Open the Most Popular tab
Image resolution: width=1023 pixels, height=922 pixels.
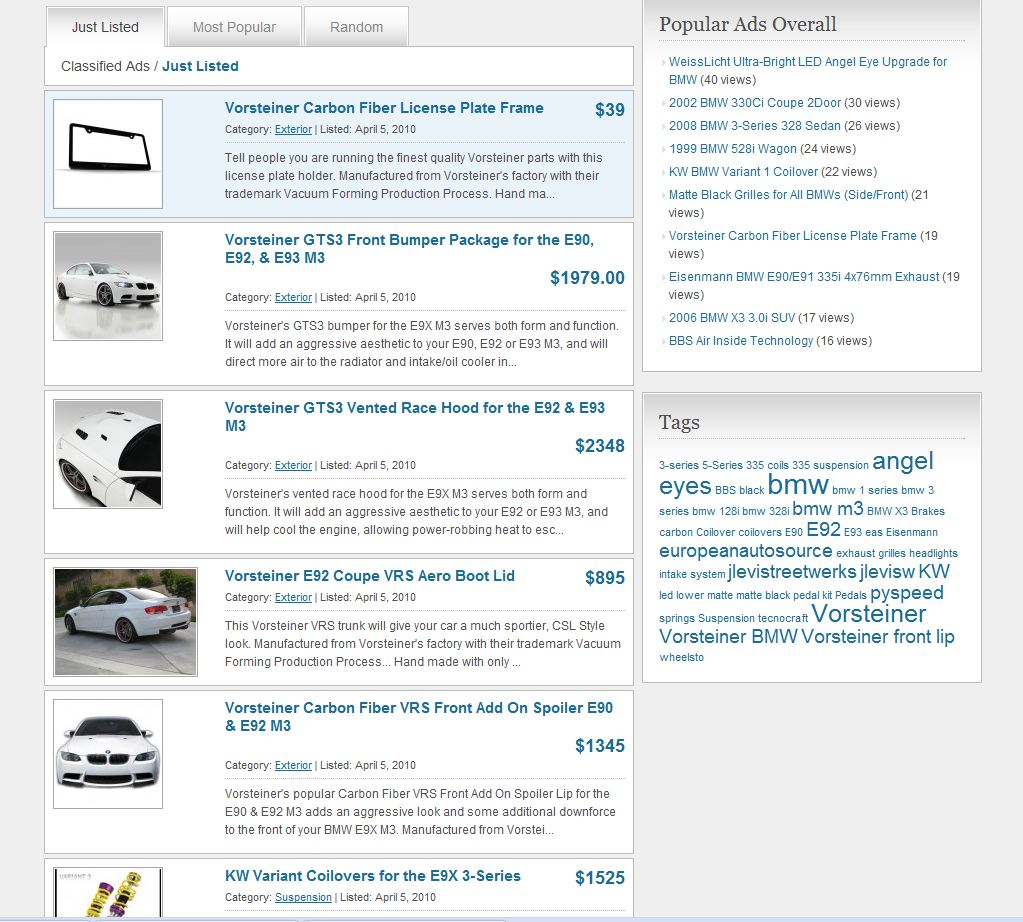[234, 27]
